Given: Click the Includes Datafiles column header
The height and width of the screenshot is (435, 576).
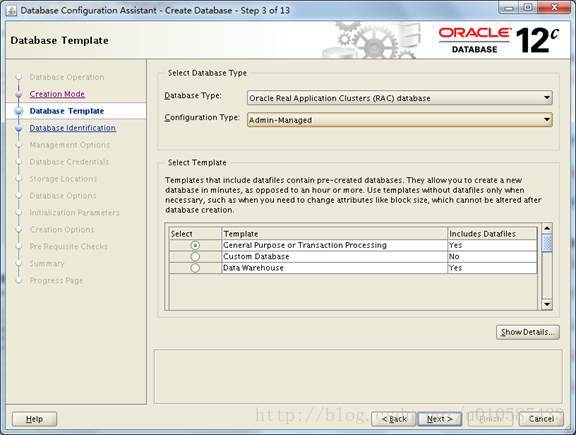Looking at the screenshot, I should 492,234.
